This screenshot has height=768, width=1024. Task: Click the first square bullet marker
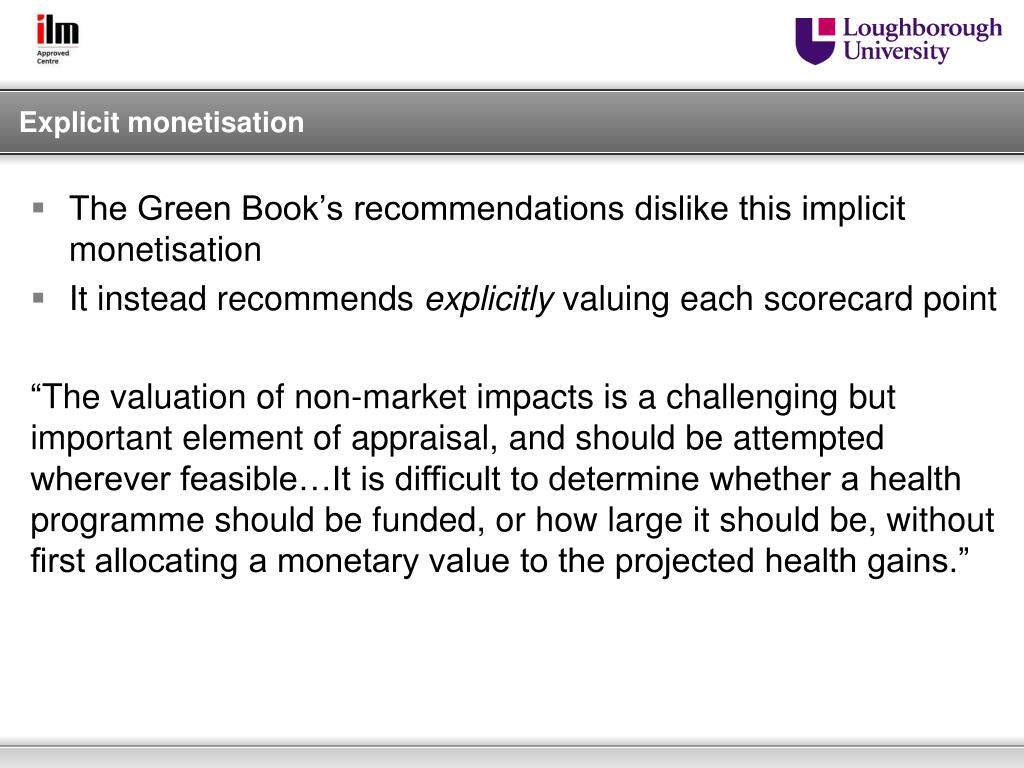tap(39, 208)
